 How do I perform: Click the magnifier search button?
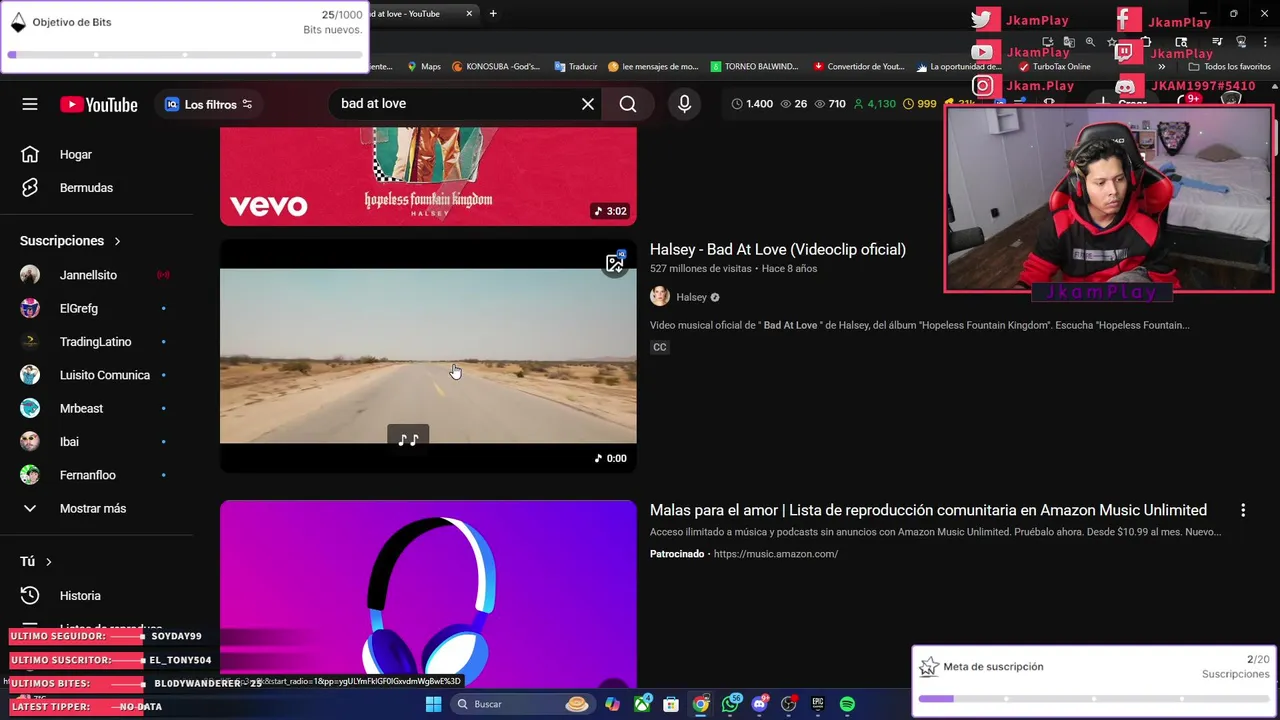(x=628, y=104)
